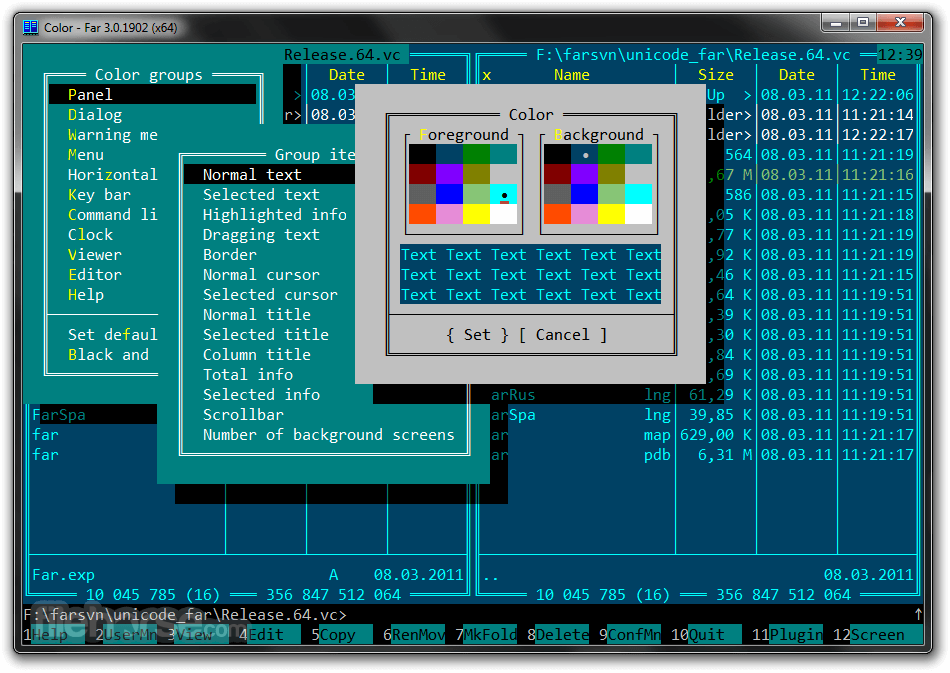
Task: Select teal in the Foreground palette
Action: click(503, 154)
